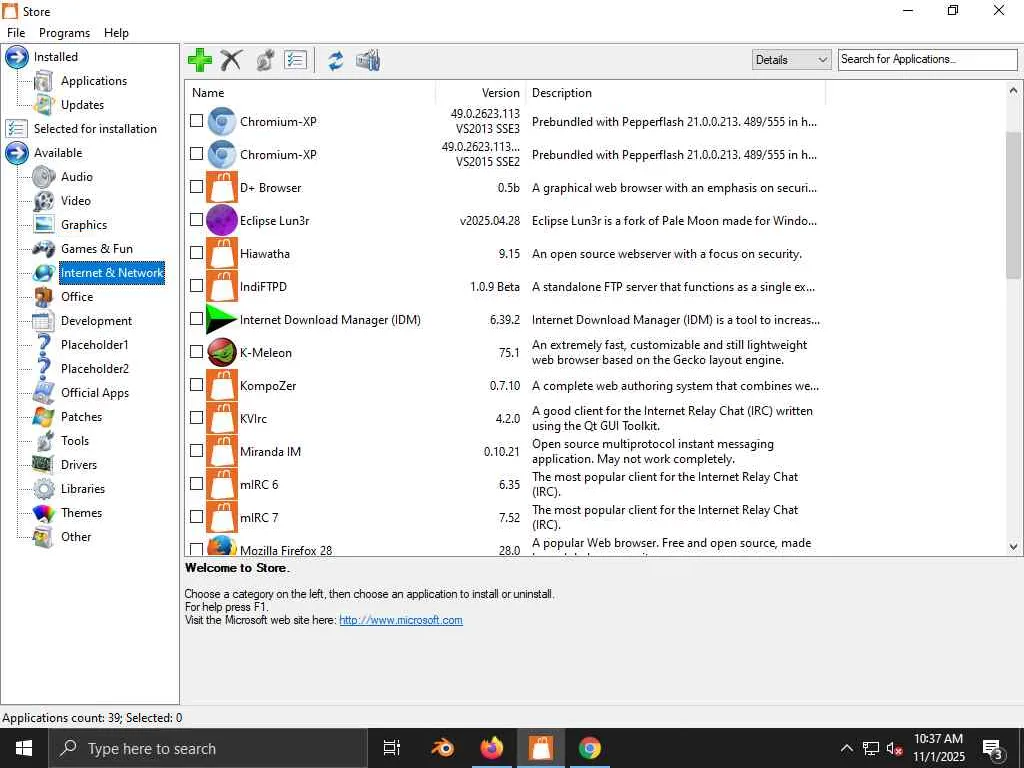Select the Mozilla Firefox 28 row
Viewport: 1024px width, 768px height.
point(504,547)
